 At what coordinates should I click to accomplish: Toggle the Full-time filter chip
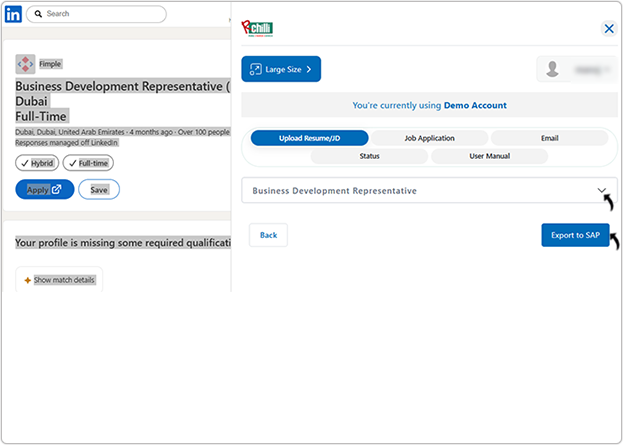point(88,163)
